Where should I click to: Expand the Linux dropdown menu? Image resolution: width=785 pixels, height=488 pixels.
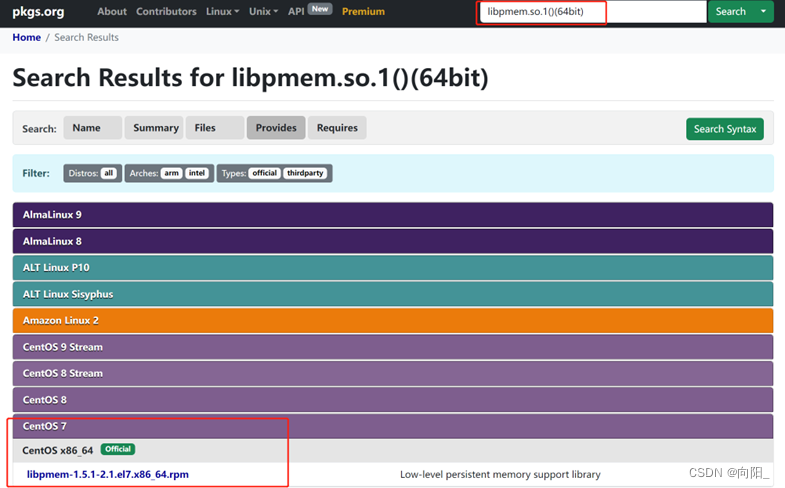click(x=222, y=12)
